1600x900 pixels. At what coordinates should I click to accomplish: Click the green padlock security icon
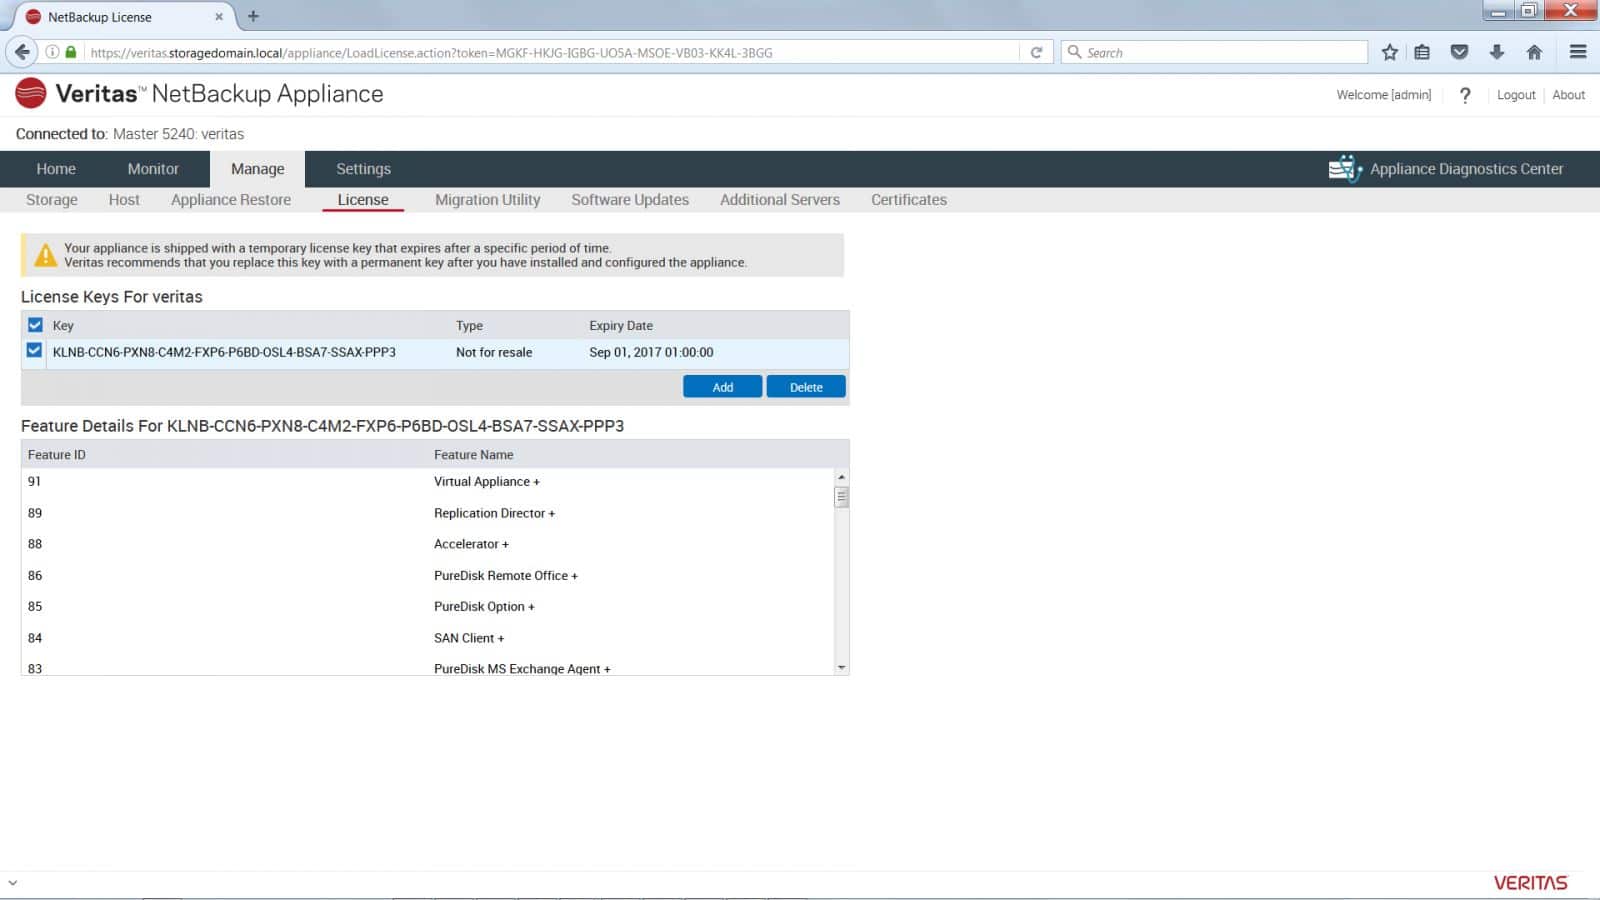coord(71,52)
